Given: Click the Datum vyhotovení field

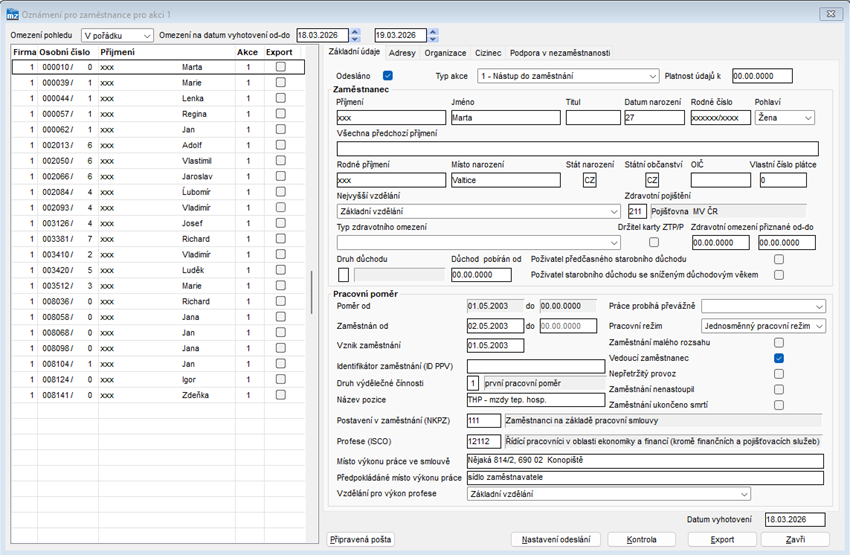Looking at the screenshot, I should (795, 519).
